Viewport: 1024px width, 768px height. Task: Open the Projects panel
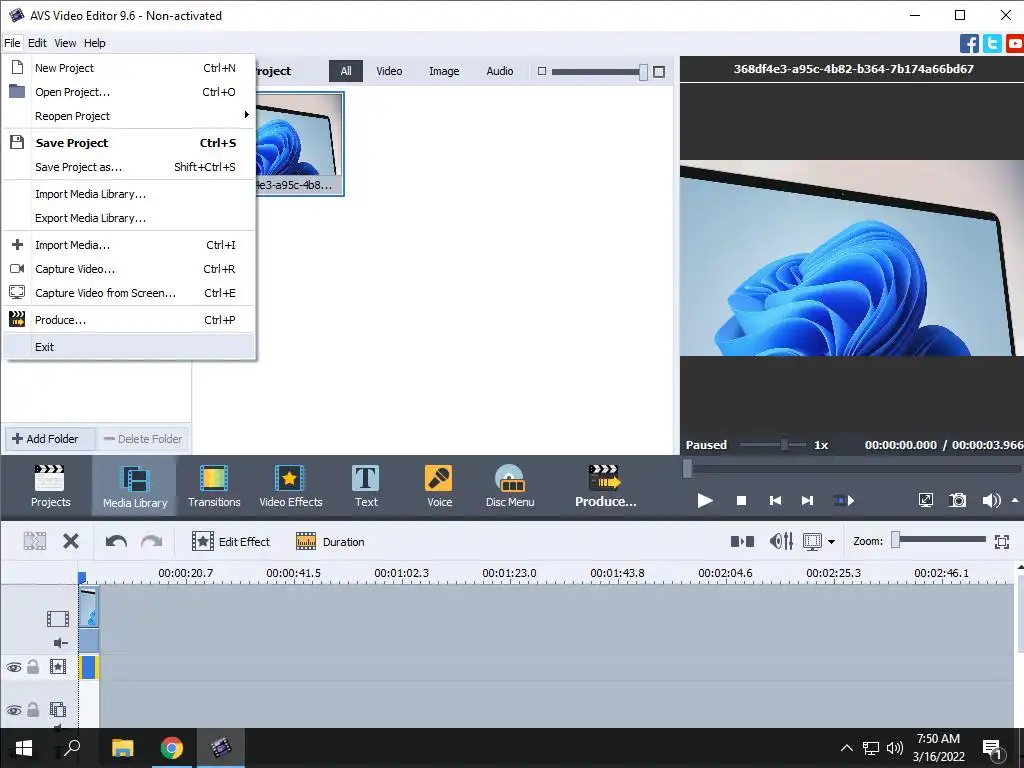pyautogui.click(x=50, y=486)
